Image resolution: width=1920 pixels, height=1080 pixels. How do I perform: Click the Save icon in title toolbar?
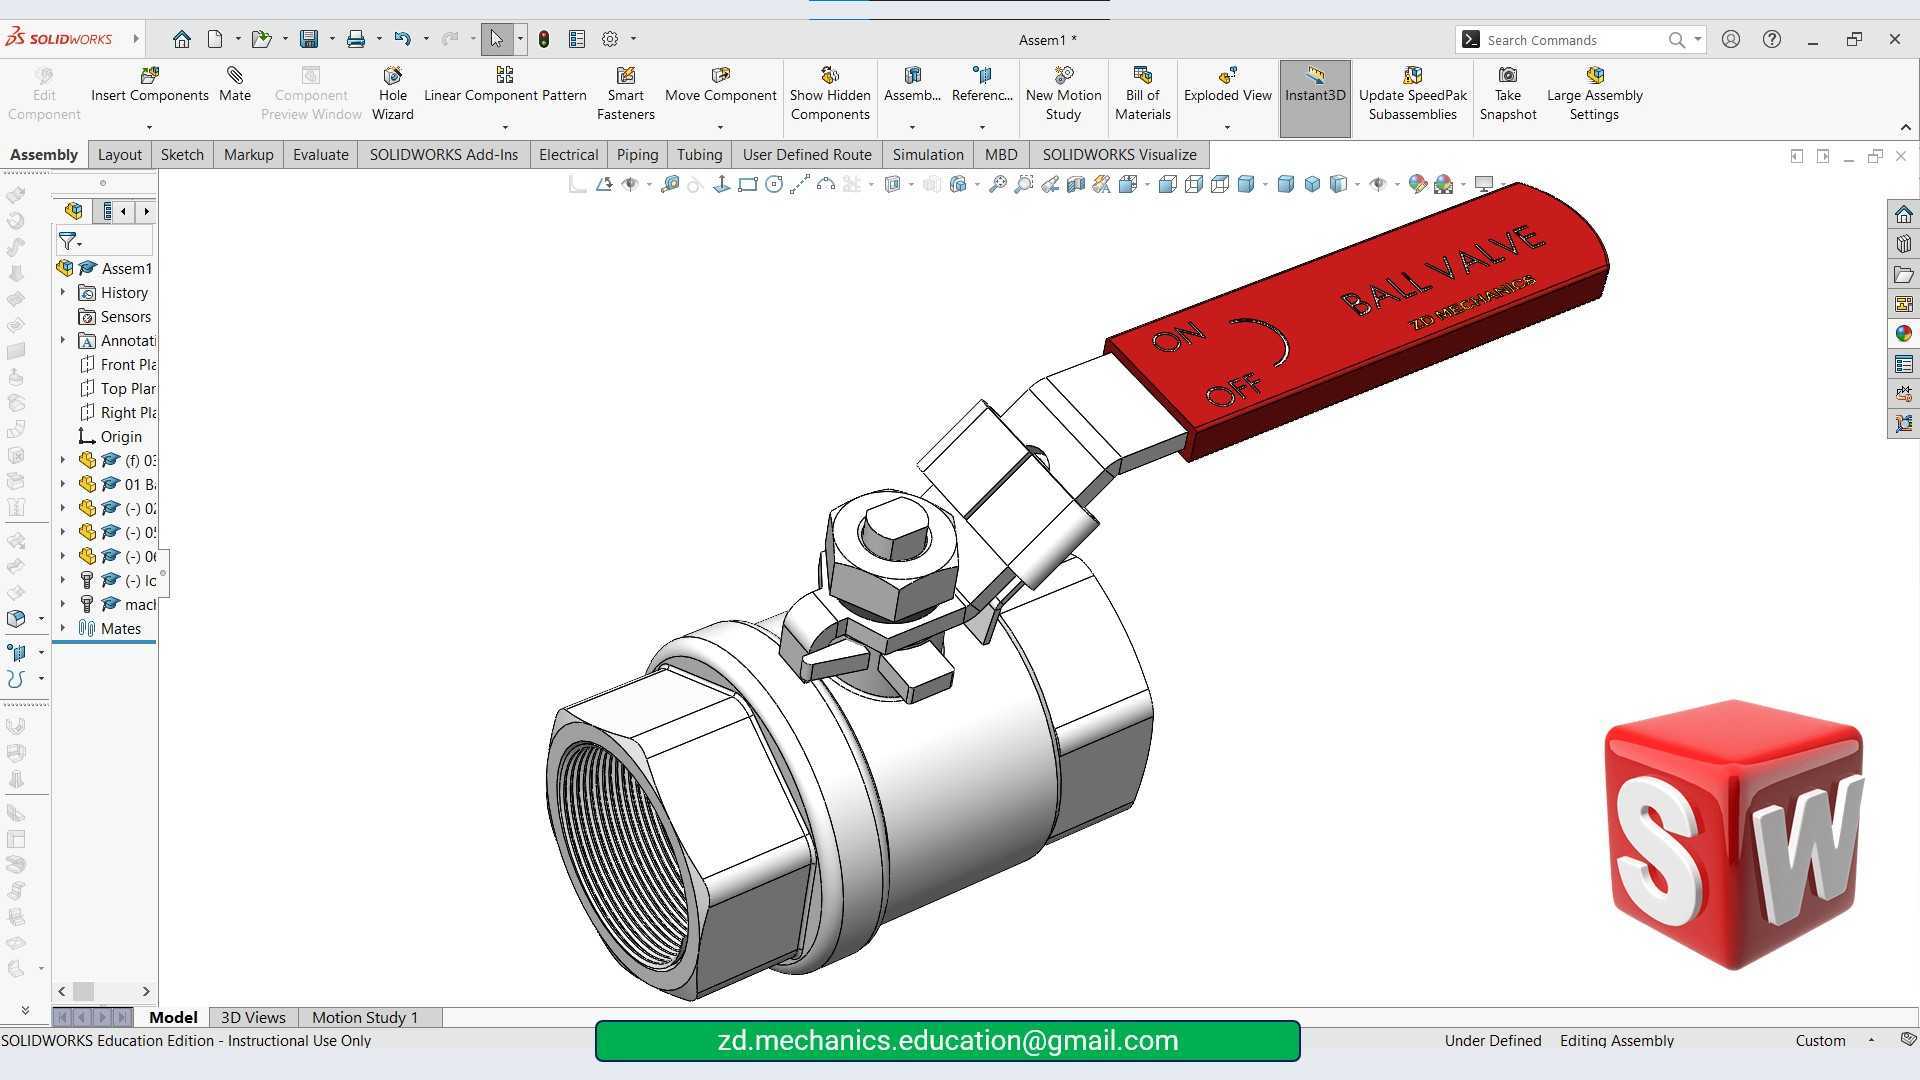point(309,39)
